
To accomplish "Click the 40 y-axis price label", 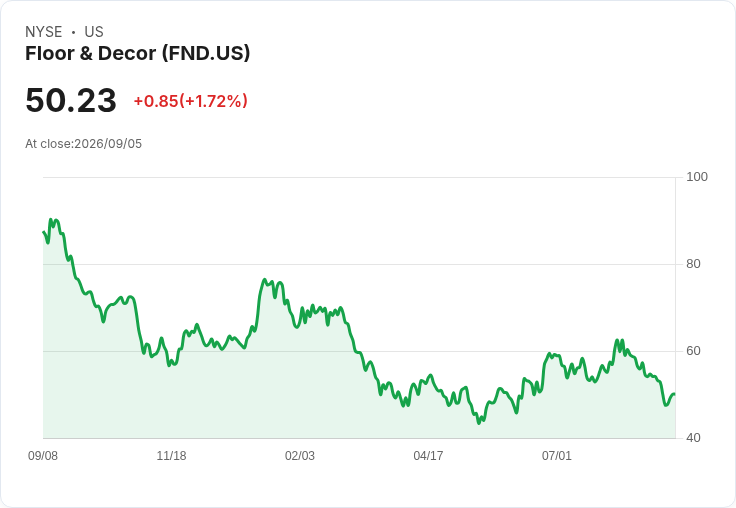I will click(x=693, y=438).
